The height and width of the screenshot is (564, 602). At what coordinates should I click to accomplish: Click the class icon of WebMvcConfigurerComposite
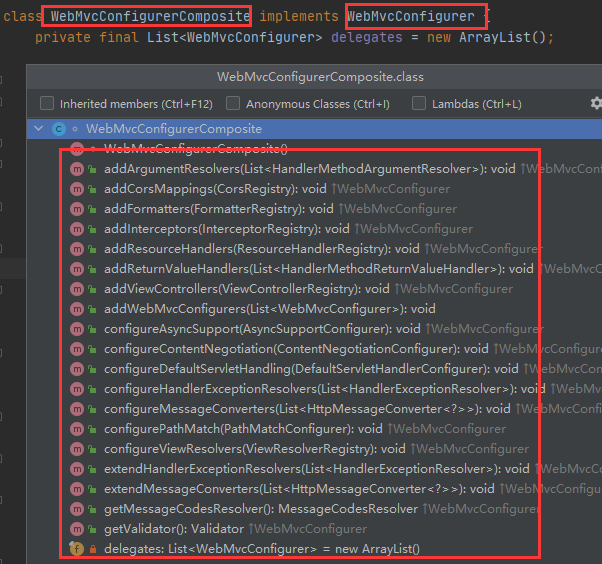pyautogui.click(x=59, y=129)
